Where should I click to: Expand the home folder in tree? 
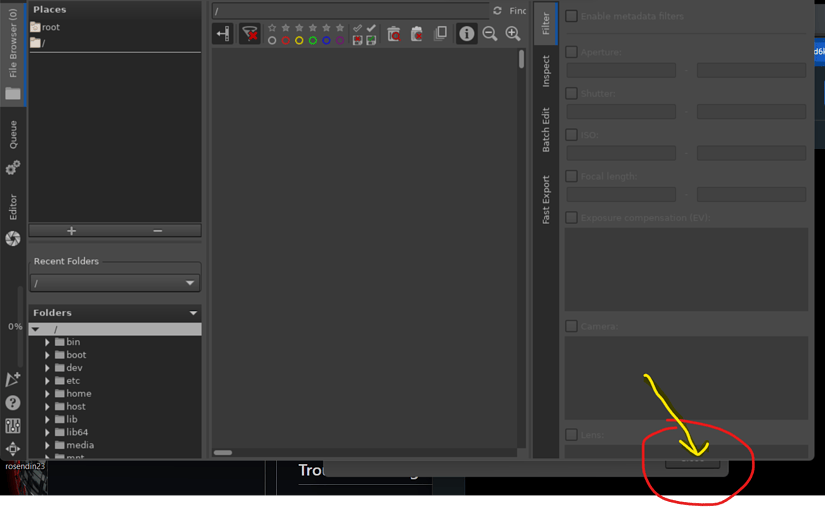(47, 394)
